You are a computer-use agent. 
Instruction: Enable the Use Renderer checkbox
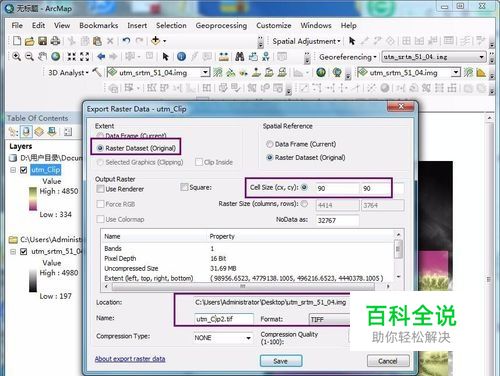pyautogui.click(x=100, y=189)
